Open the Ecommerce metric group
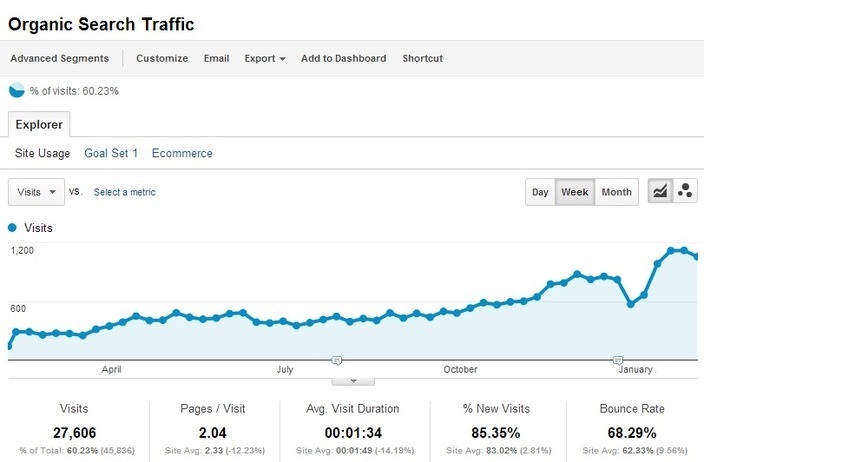This screenshot has height=462, width=848. pos(182,153)
